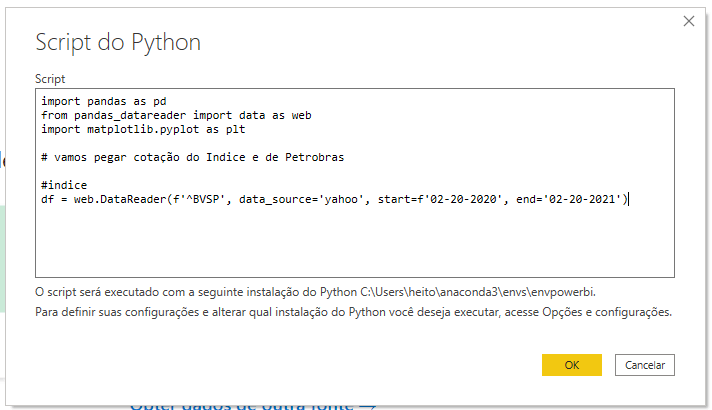Confirm the script with OK button
The height and width of the screenshot is (410, 712).
coord(571,365)
